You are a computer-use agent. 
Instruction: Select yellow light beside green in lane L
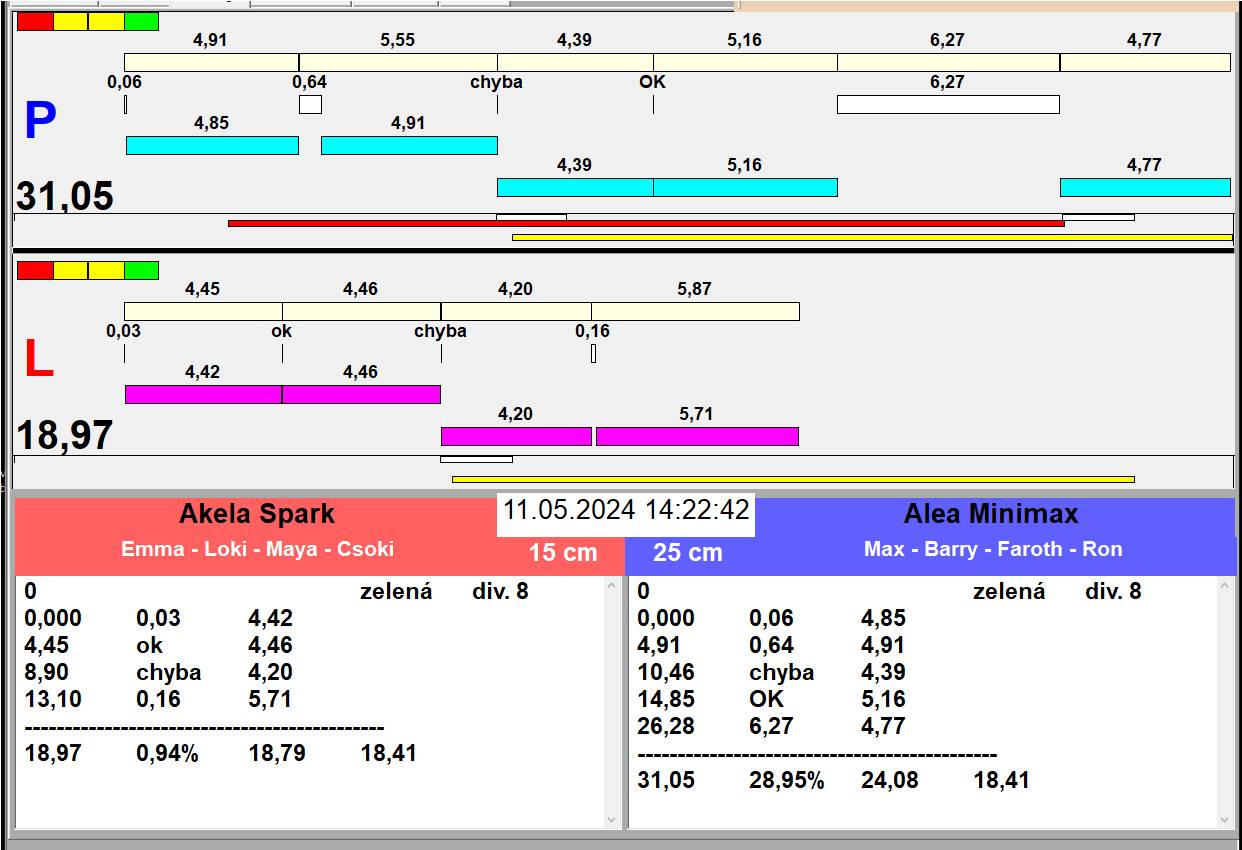click(x=106, y=270)
